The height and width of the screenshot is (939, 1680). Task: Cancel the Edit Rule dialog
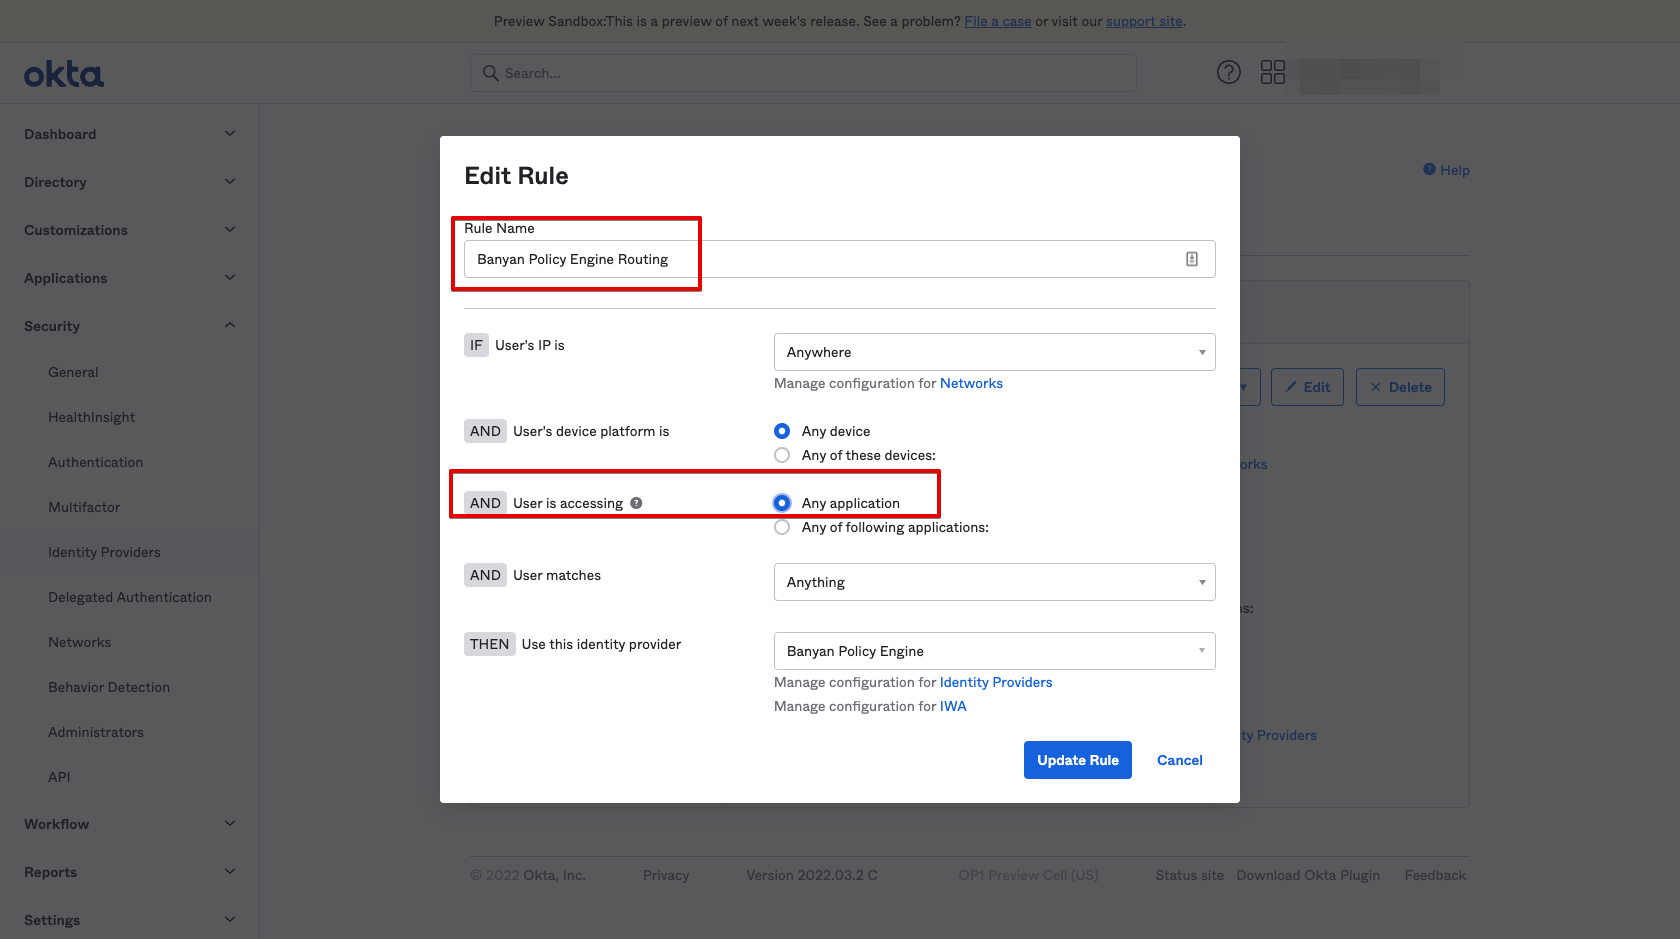1179,760
